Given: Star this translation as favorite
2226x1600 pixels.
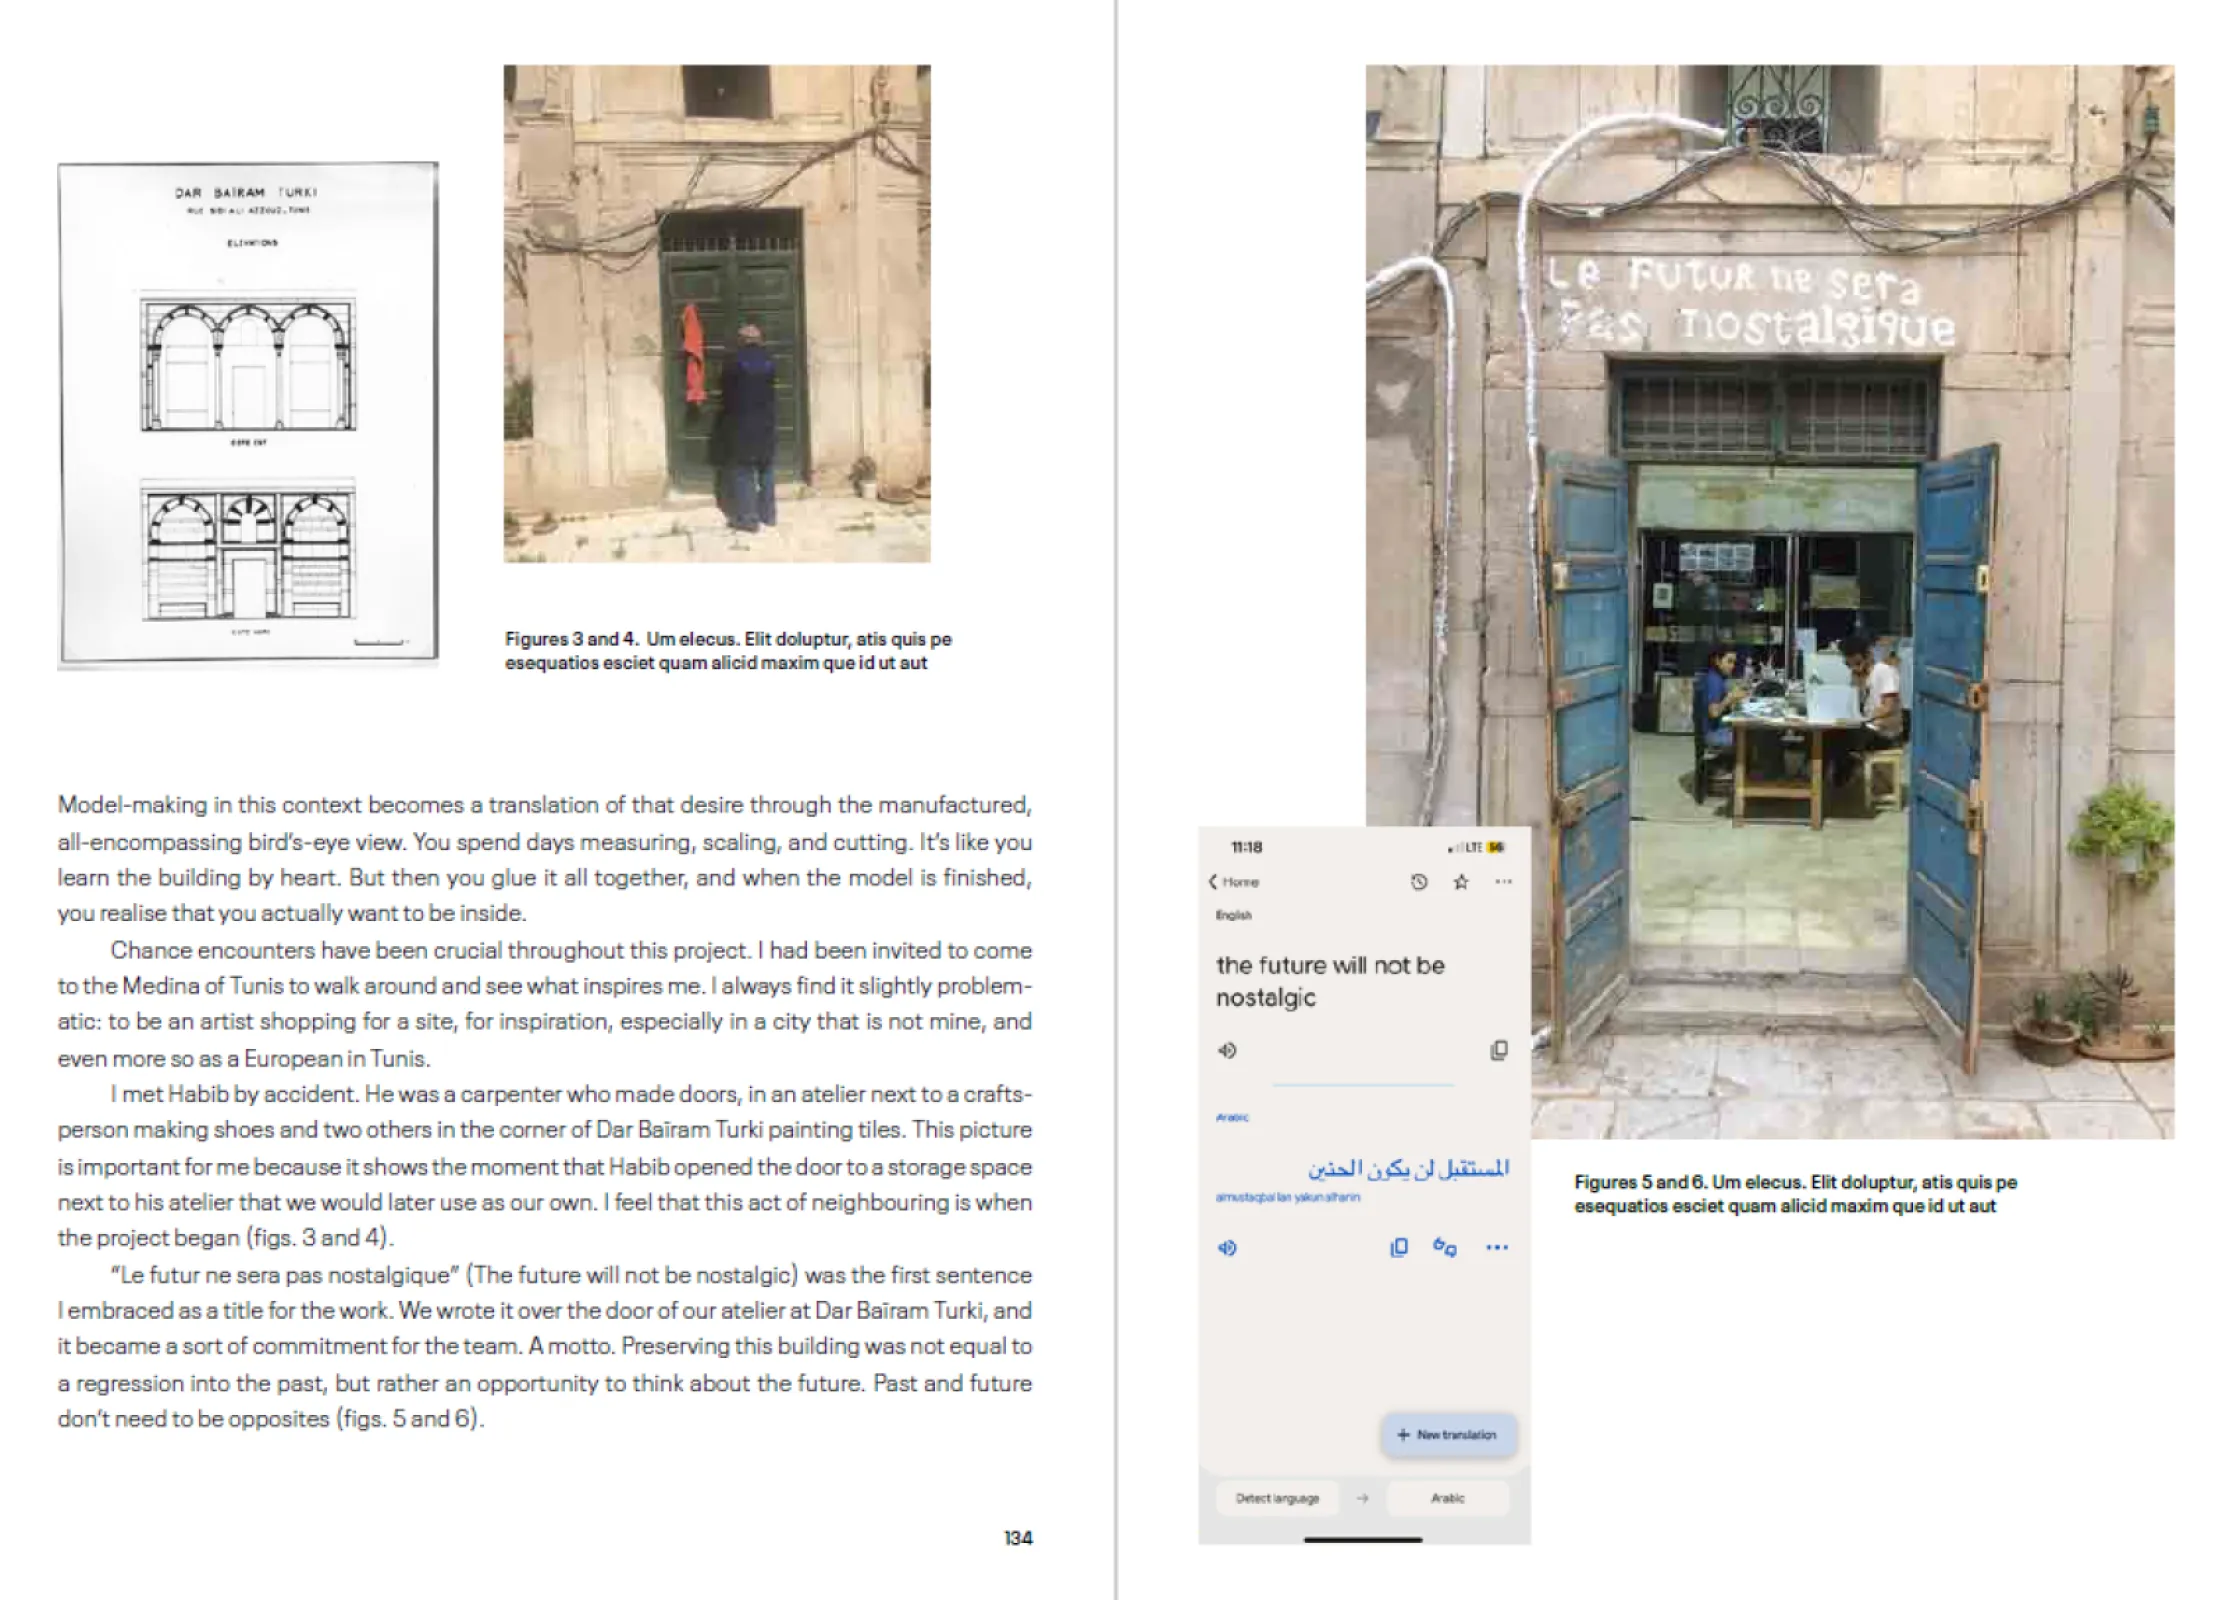Looking at the screenshot, I should tap(1461, 882).
